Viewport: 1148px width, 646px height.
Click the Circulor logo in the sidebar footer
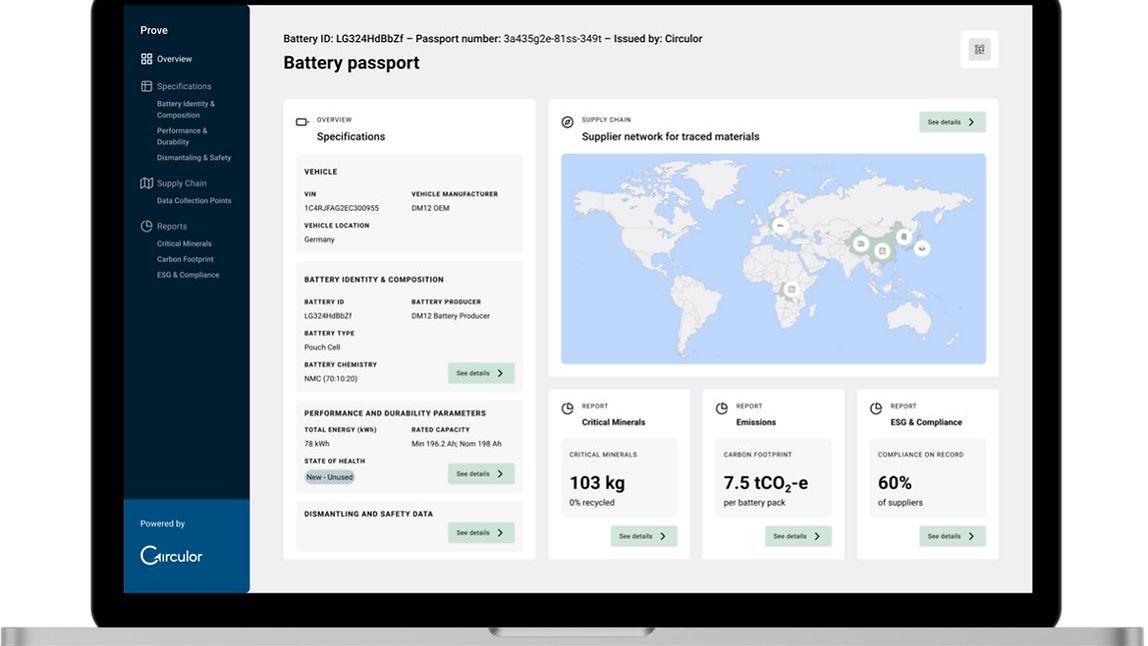coord(171,556)
